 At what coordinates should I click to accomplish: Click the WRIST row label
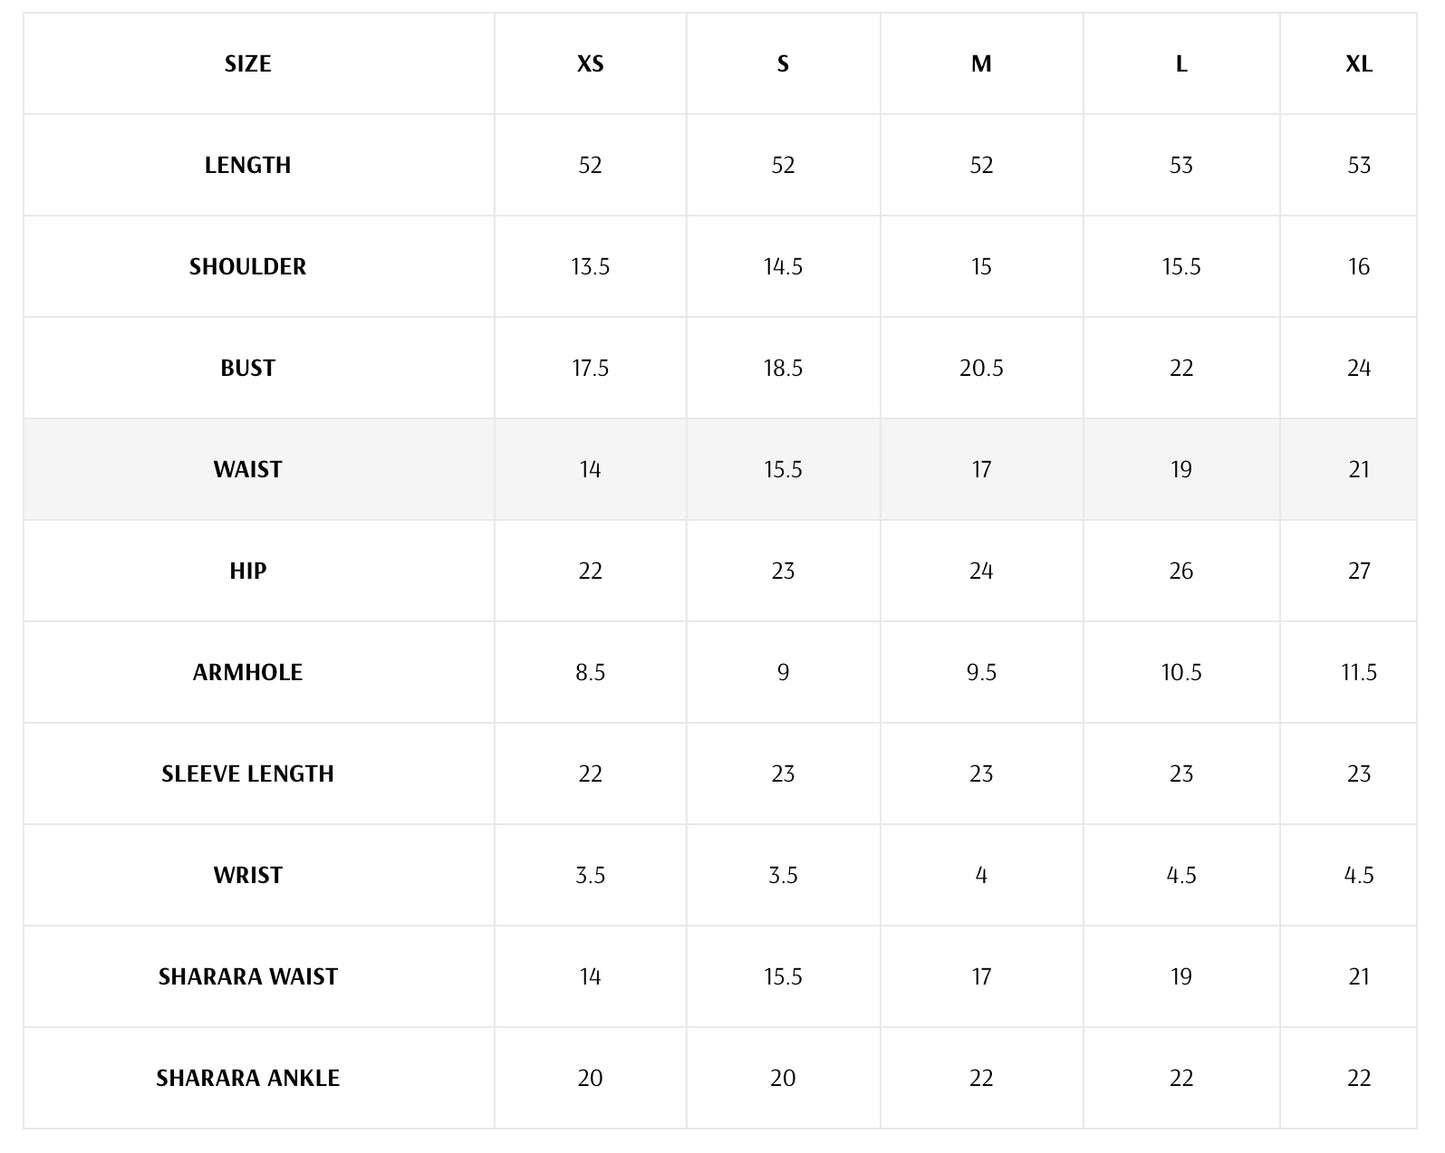pyautogui.click(x=247, y=876)
